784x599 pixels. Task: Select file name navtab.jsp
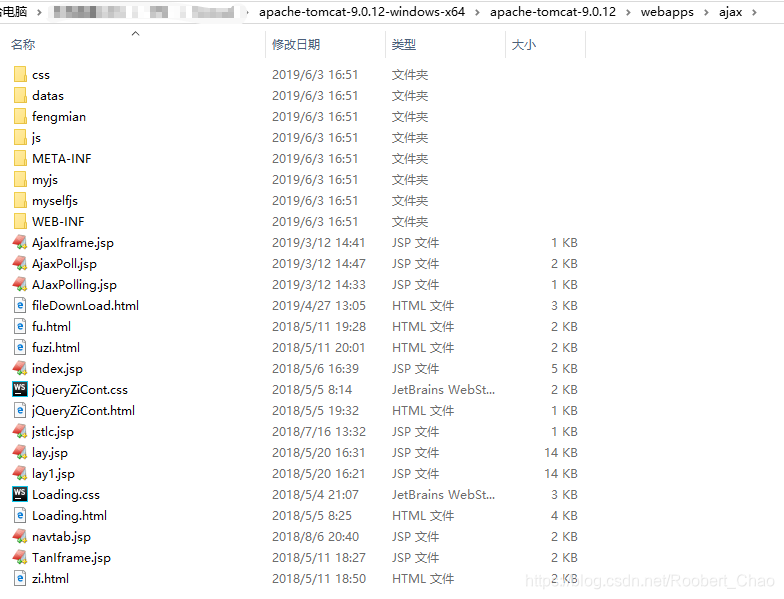click(x=62, y=536)
